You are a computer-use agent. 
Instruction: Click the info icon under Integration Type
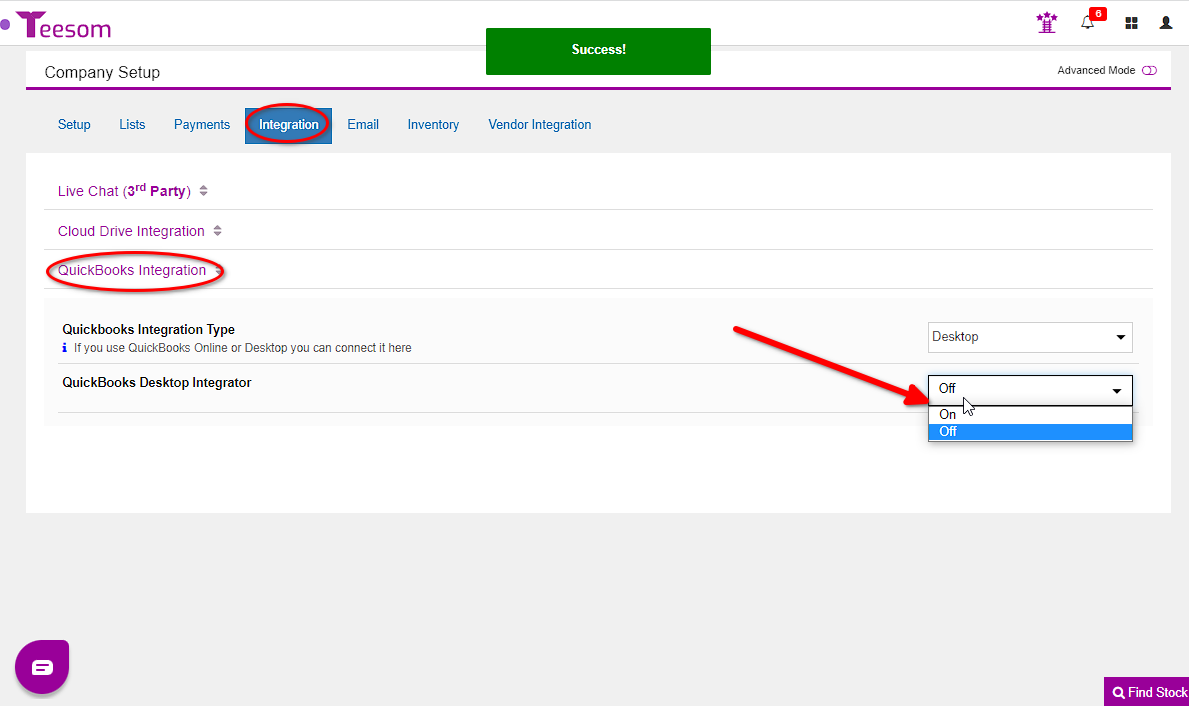(64, 348)
